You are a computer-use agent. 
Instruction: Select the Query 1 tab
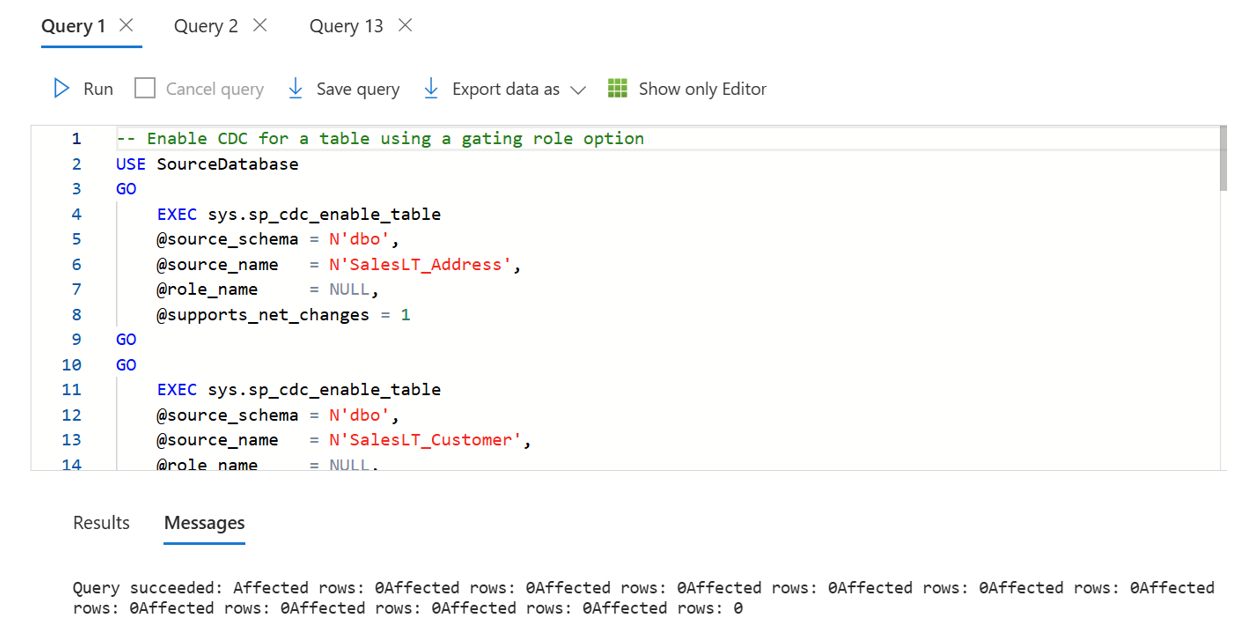tap(72, 26)
